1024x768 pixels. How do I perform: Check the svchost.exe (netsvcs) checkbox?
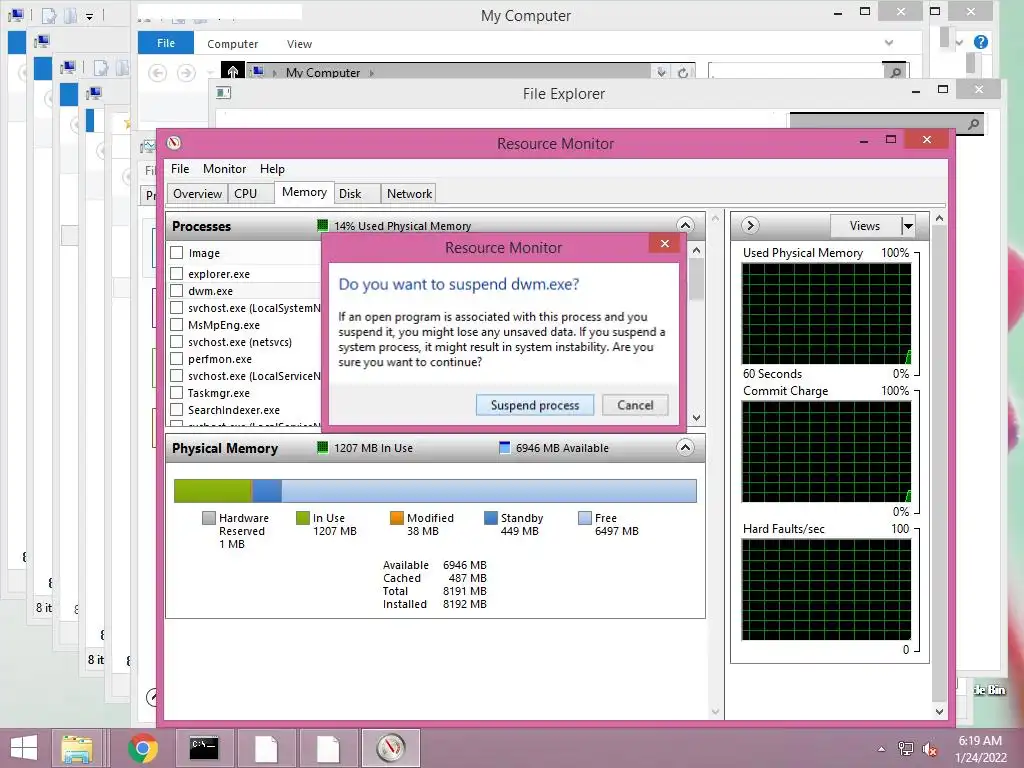176,341
